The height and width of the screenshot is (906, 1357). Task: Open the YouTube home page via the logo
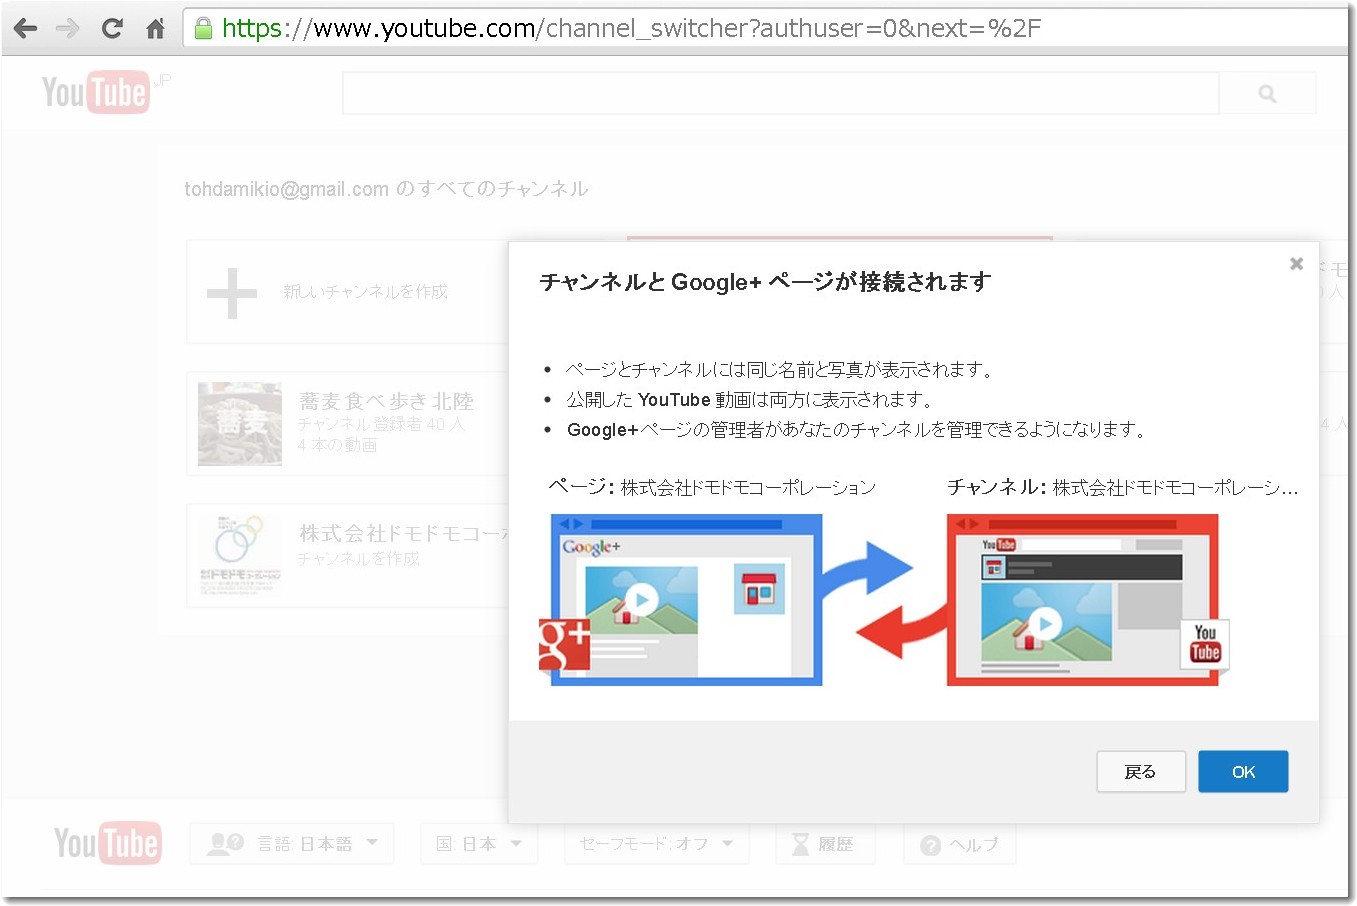click(x=96, y=92)
